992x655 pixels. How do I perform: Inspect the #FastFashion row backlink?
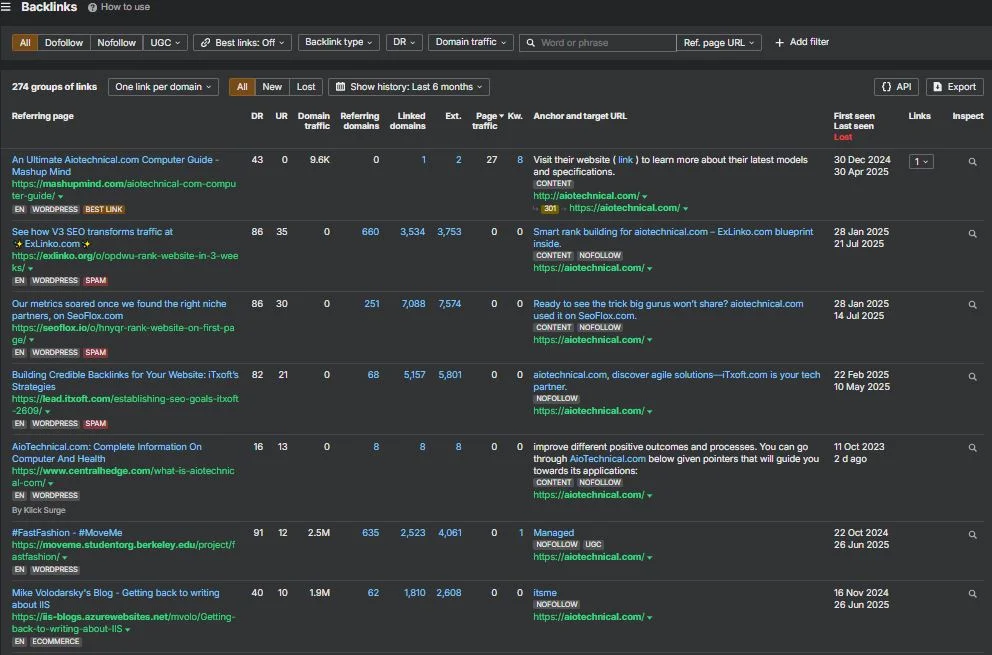tap(972, 535)
